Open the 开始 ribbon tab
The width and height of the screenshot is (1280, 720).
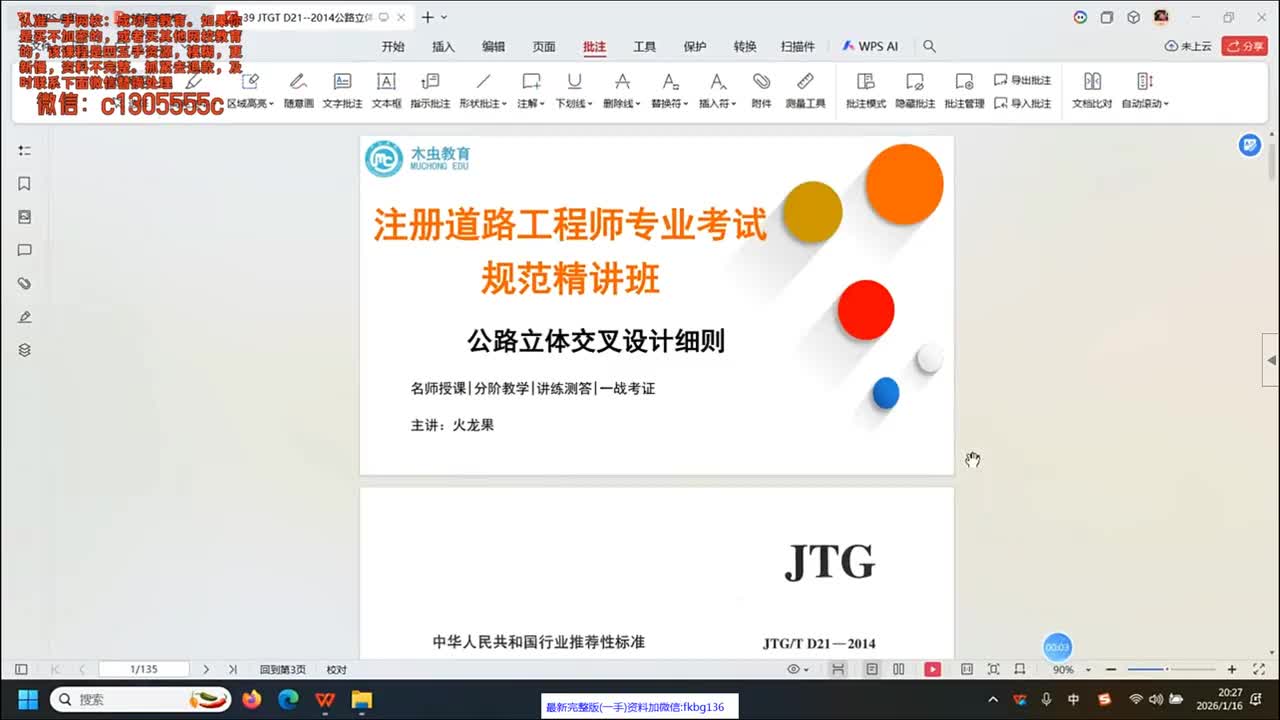coord(393,46)
